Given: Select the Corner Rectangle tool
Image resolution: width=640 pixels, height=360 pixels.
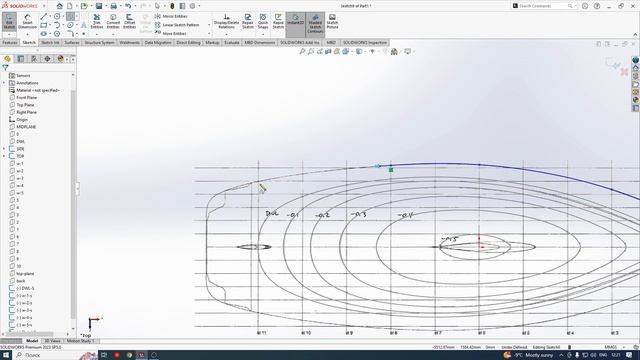Looking at the screenshot, I should [x=44, y=25].
